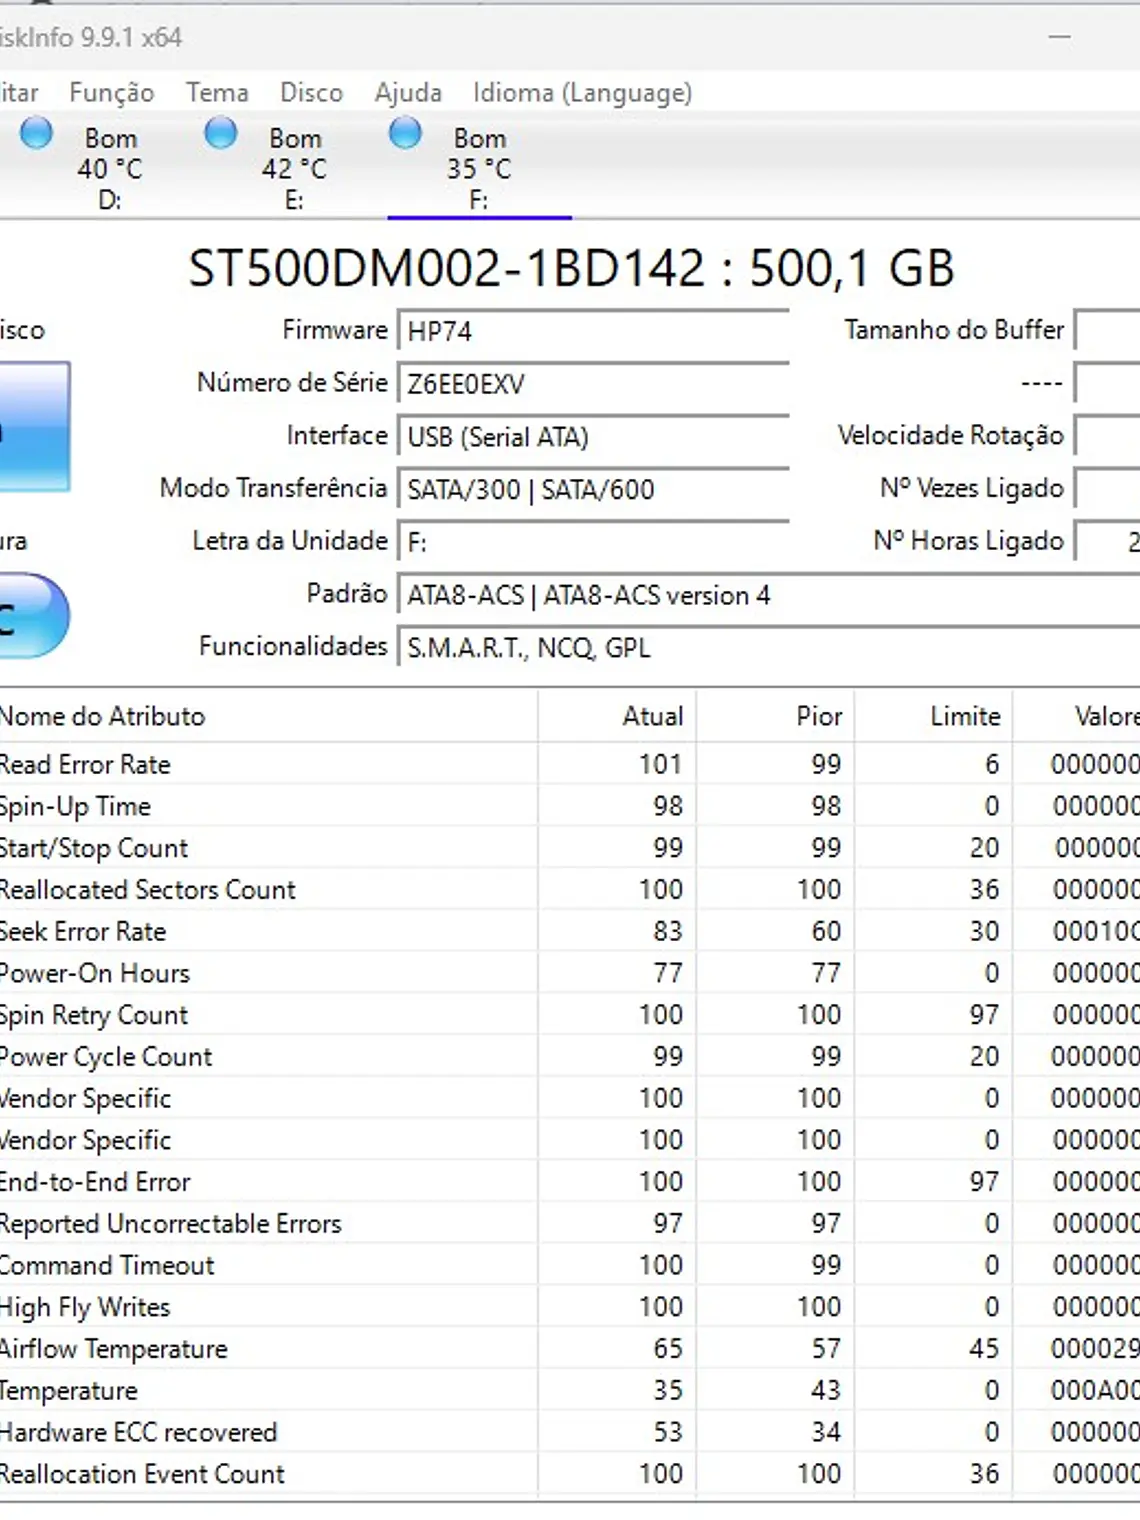1140x1520 pixels.
Task: Click Pior value 43 in Temperature row
Action: tap(826, 1391)
